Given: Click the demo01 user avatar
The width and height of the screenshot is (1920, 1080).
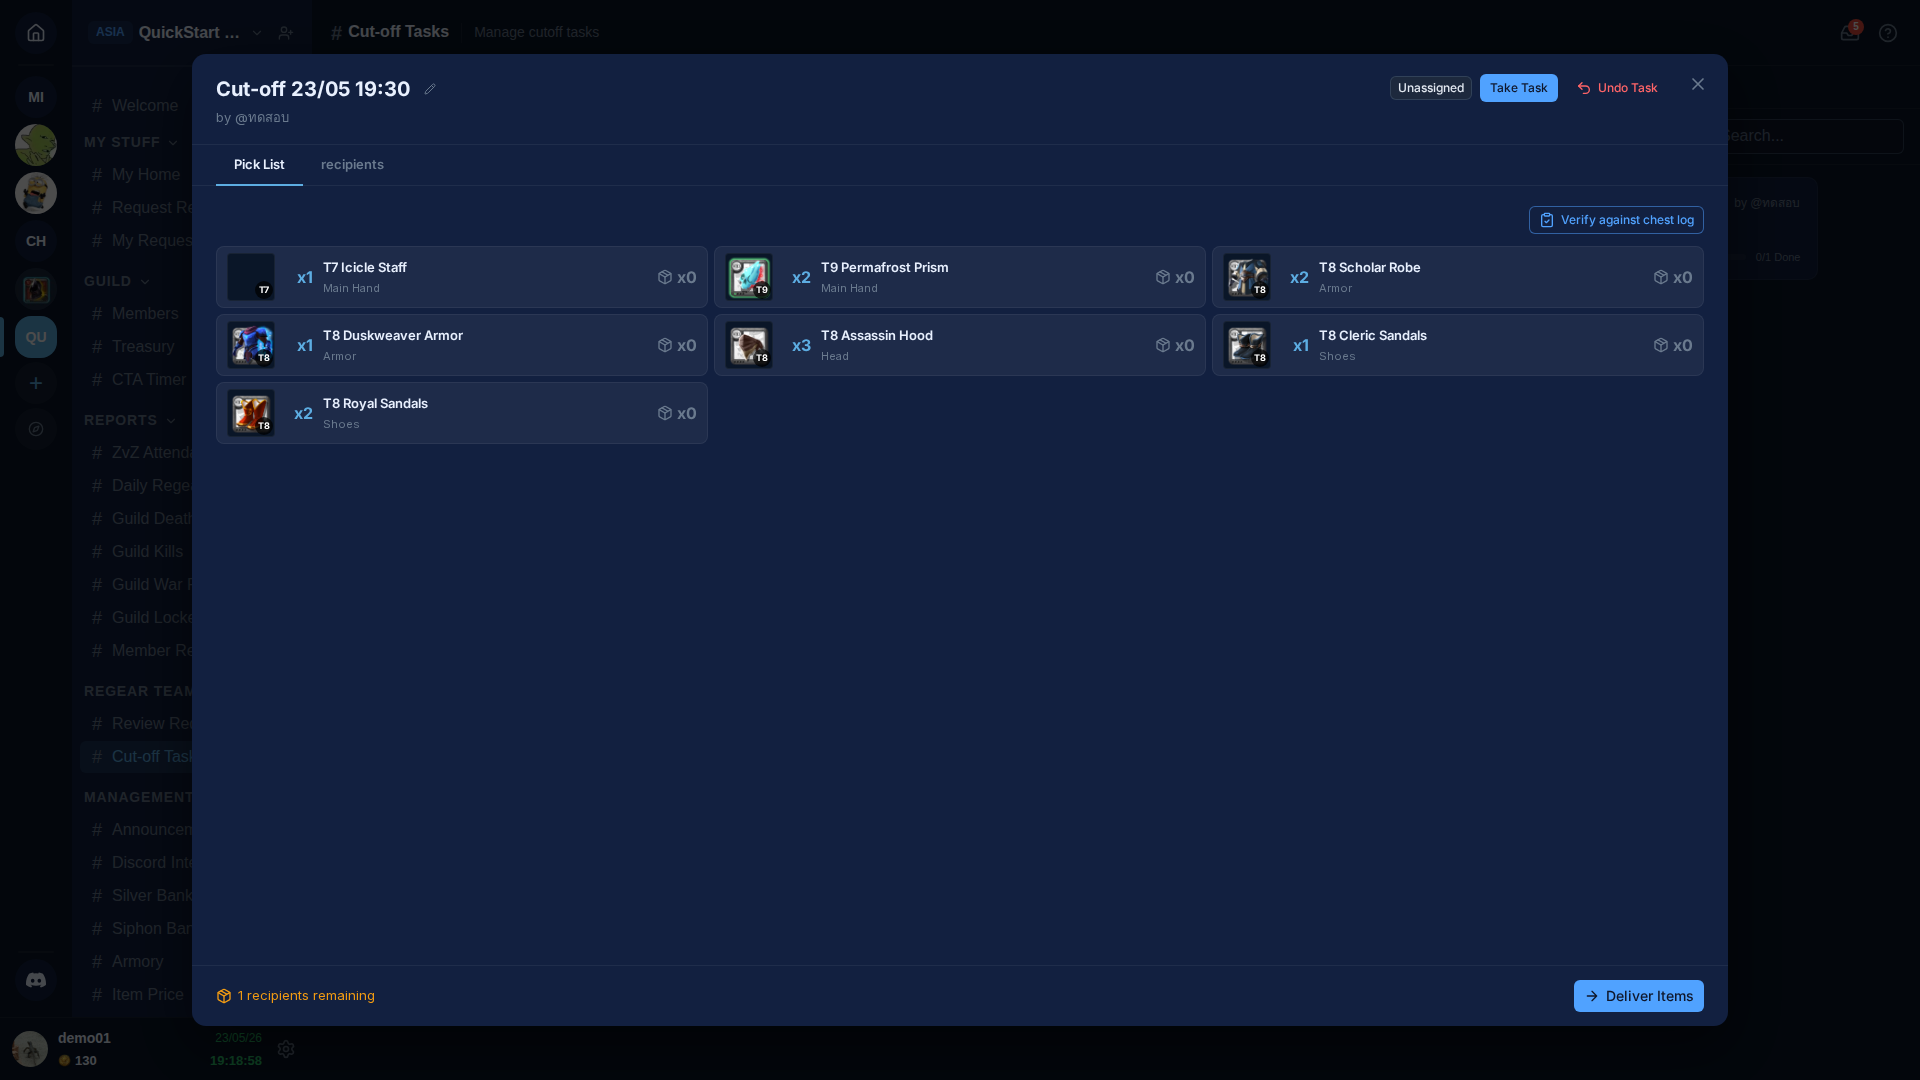Looking at the screenshot, I should (30, 1049).
